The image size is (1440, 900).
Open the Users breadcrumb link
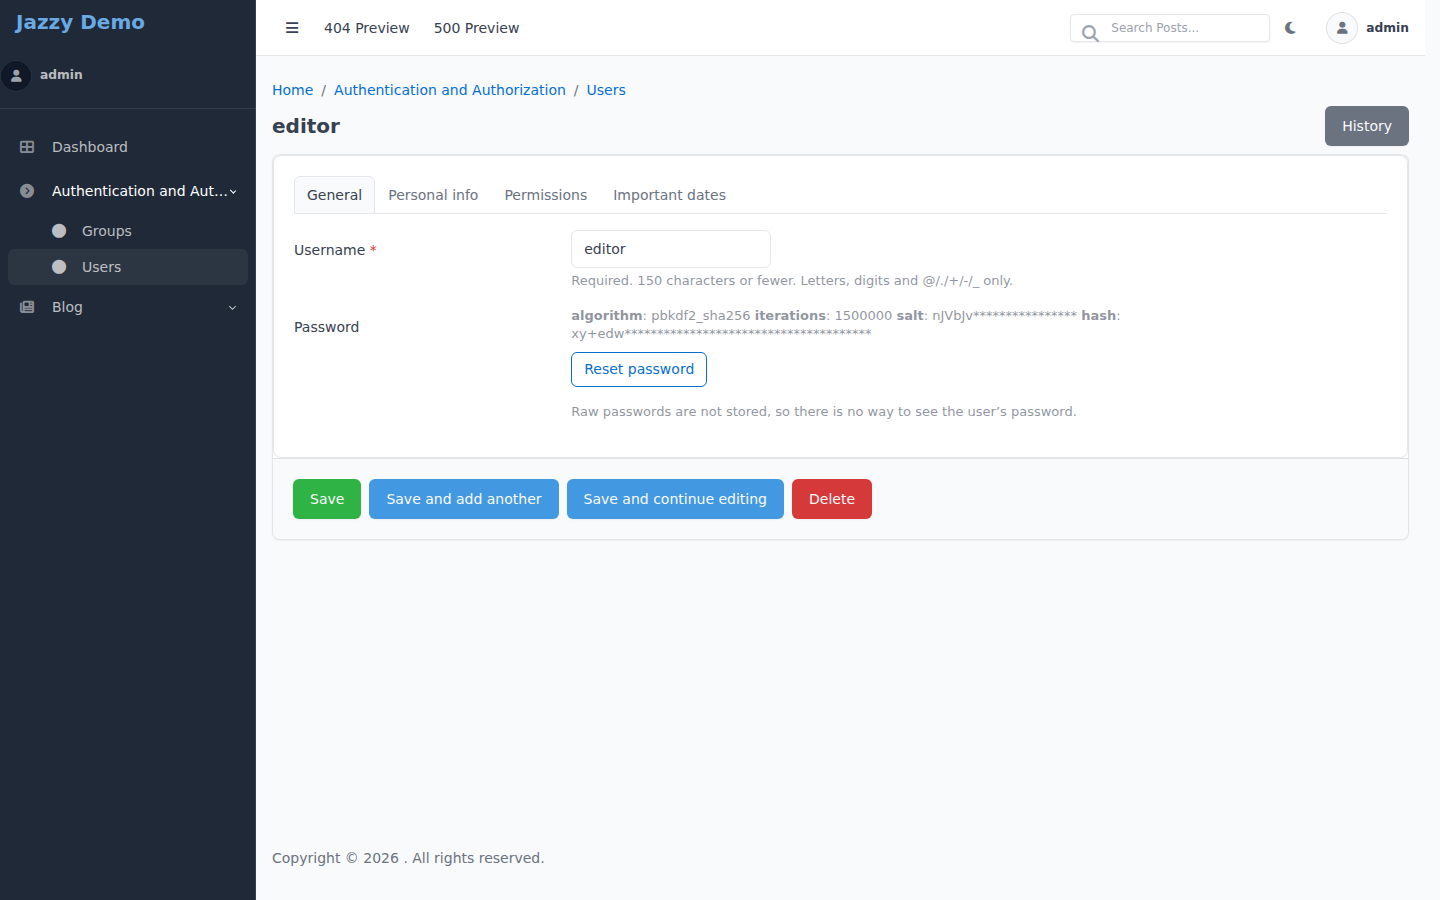pyautogui.click(x=606, y=90)
